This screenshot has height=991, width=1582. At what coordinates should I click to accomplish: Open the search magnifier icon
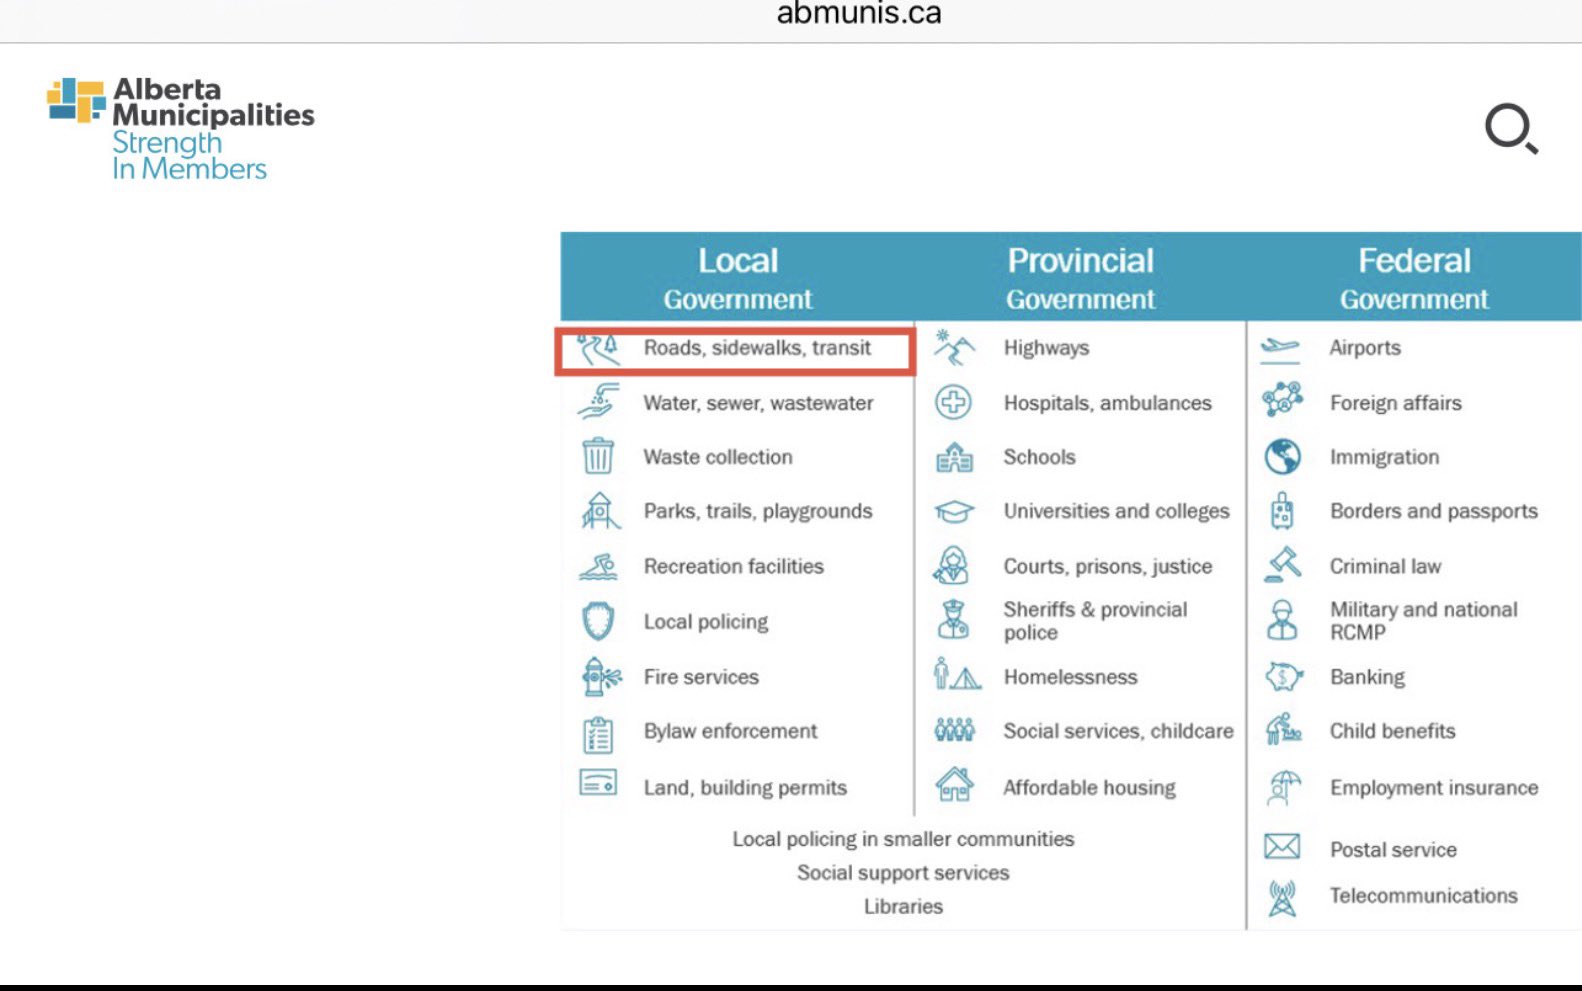pyautogui.click(x=1511, y=129)
